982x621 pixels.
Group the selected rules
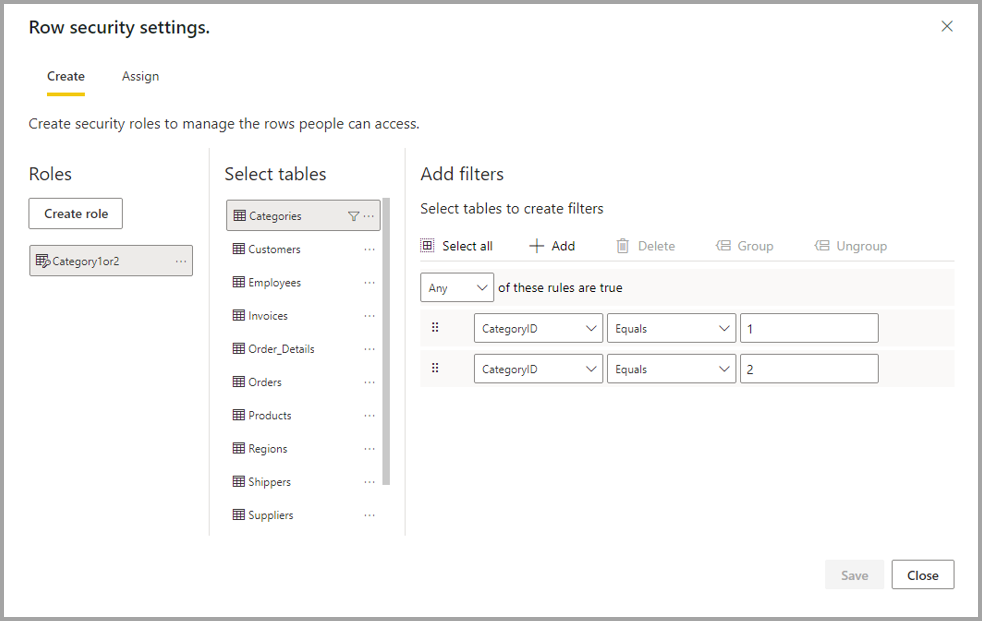tap(745, 246)
